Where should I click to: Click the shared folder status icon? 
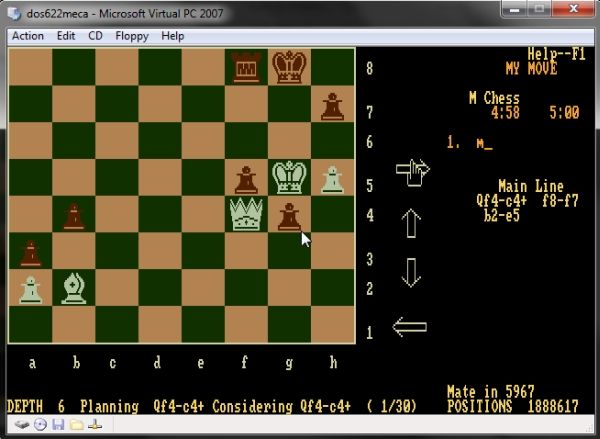(77, 424)
